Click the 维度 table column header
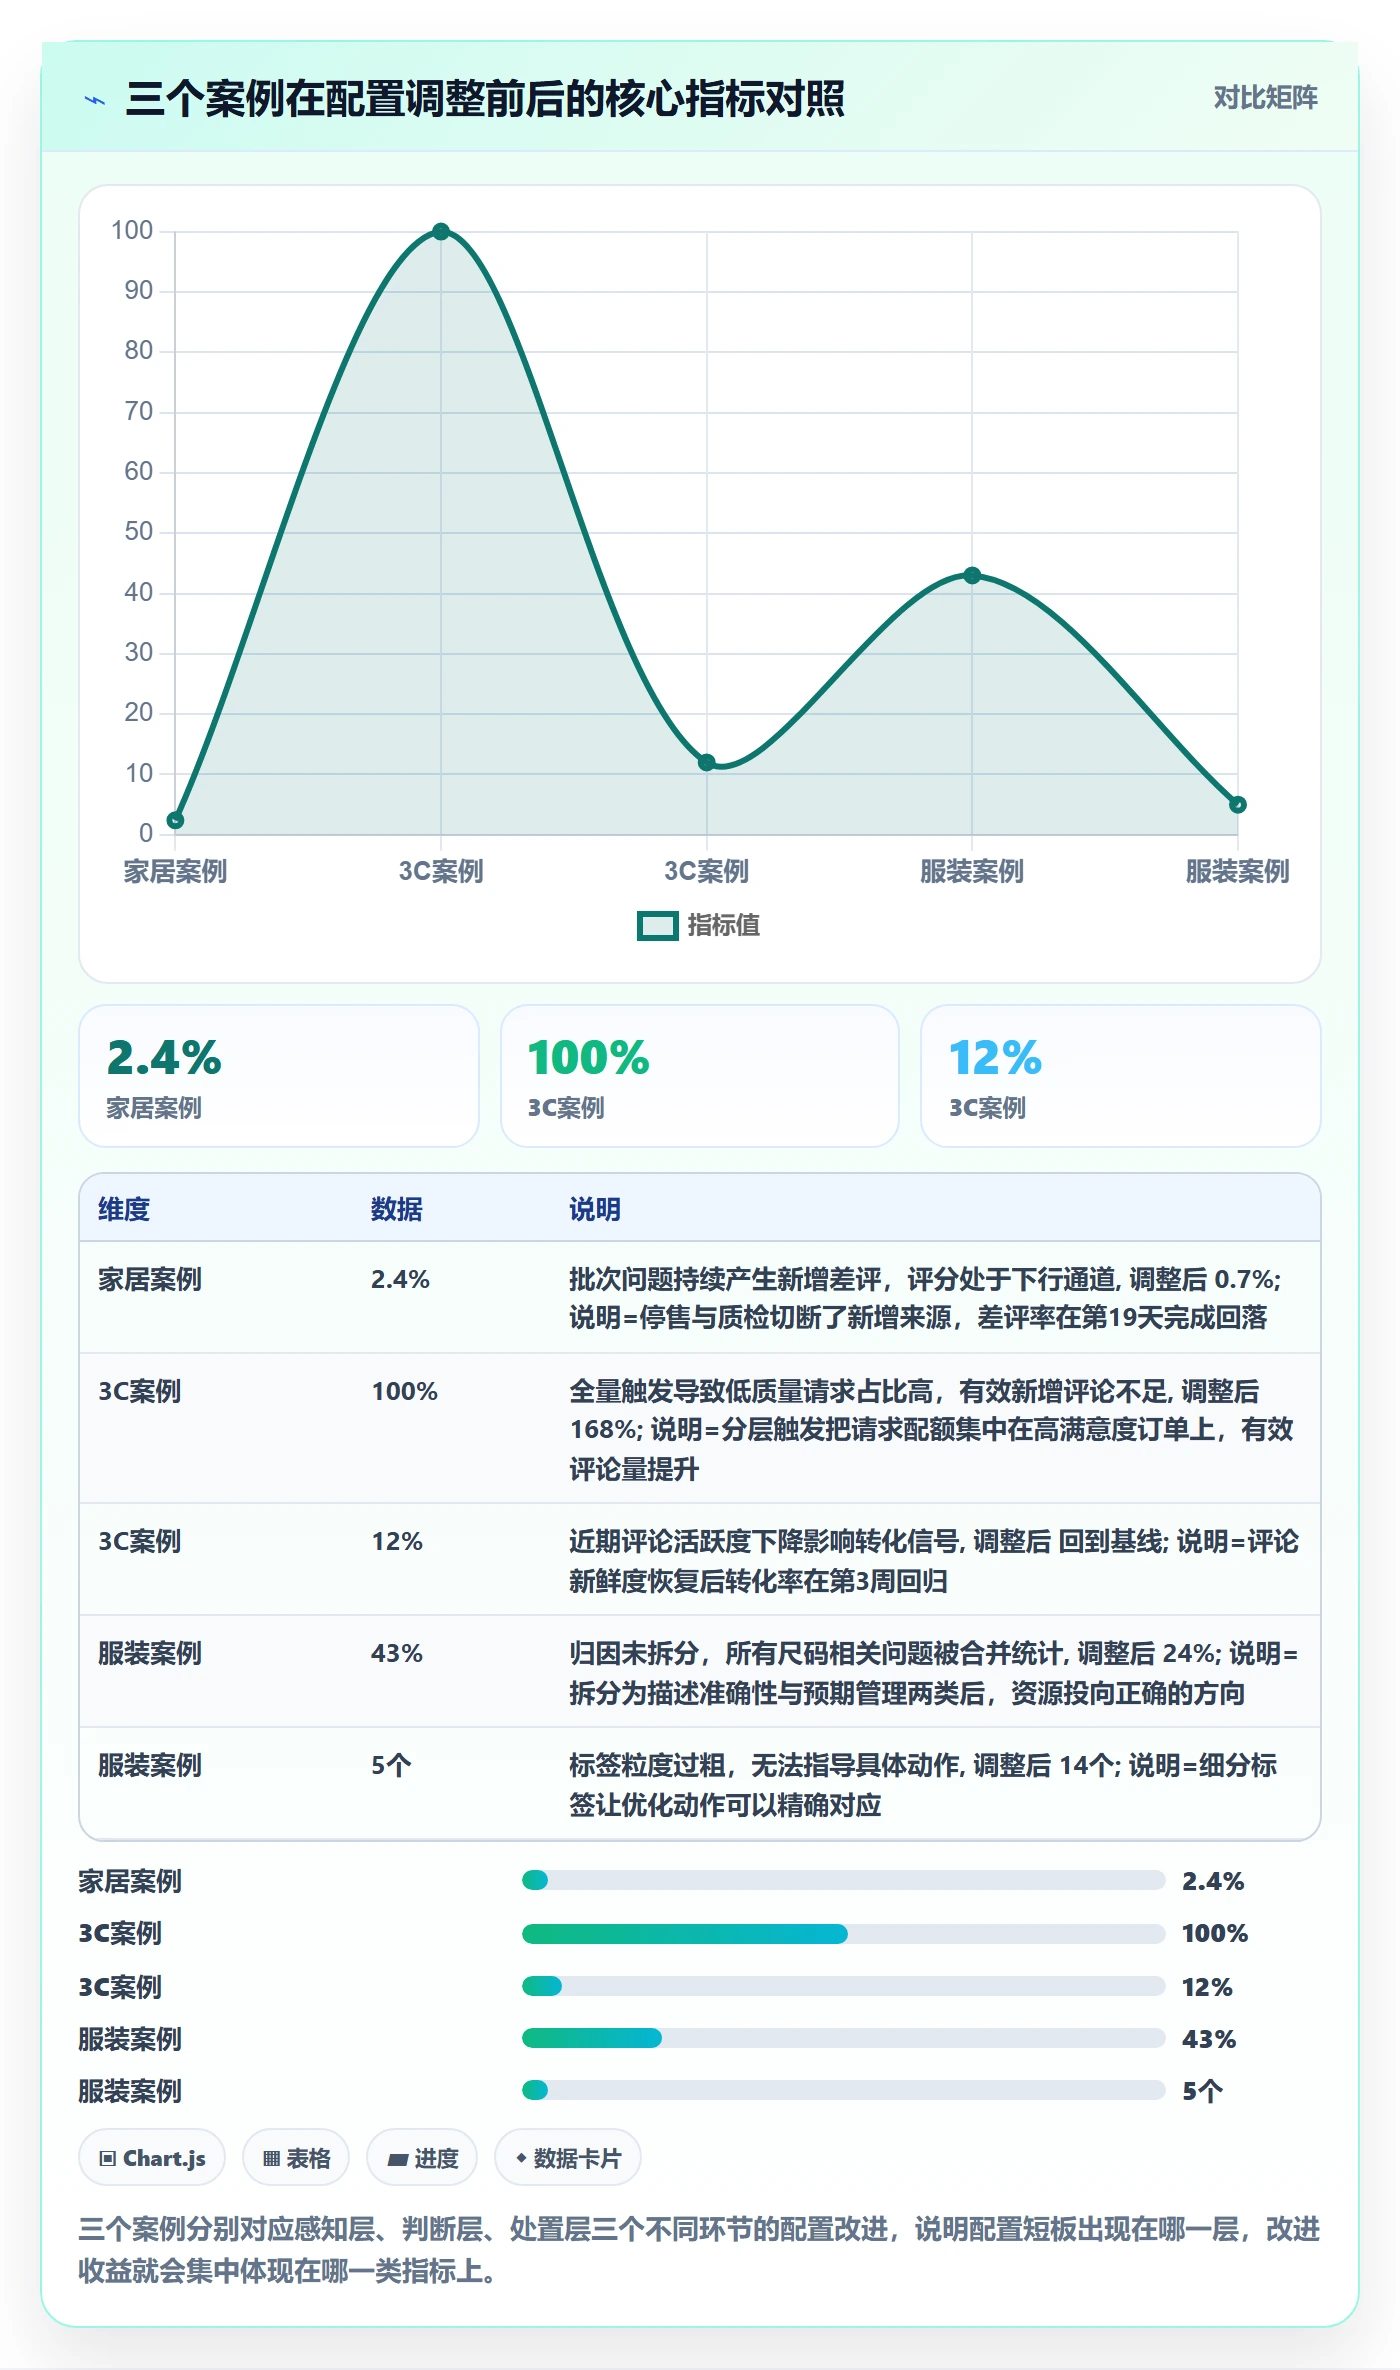This screenshot has width=1400, height=2370. click(124, 1209)
